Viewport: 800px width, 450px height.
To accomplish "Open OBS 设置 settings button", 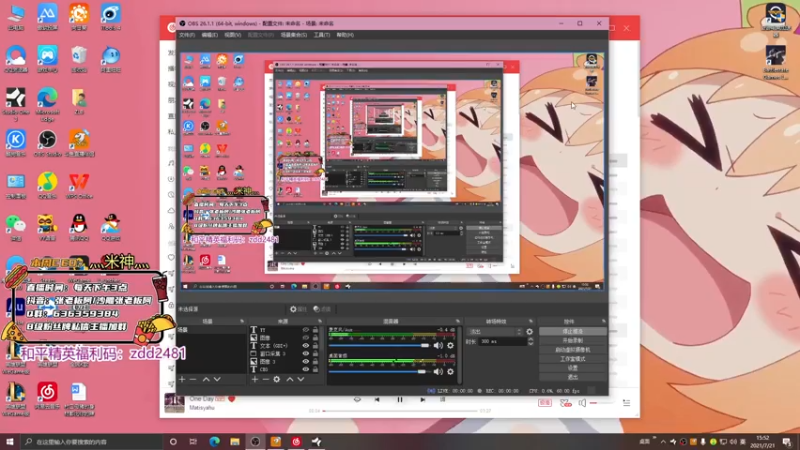I will (572, 368).
